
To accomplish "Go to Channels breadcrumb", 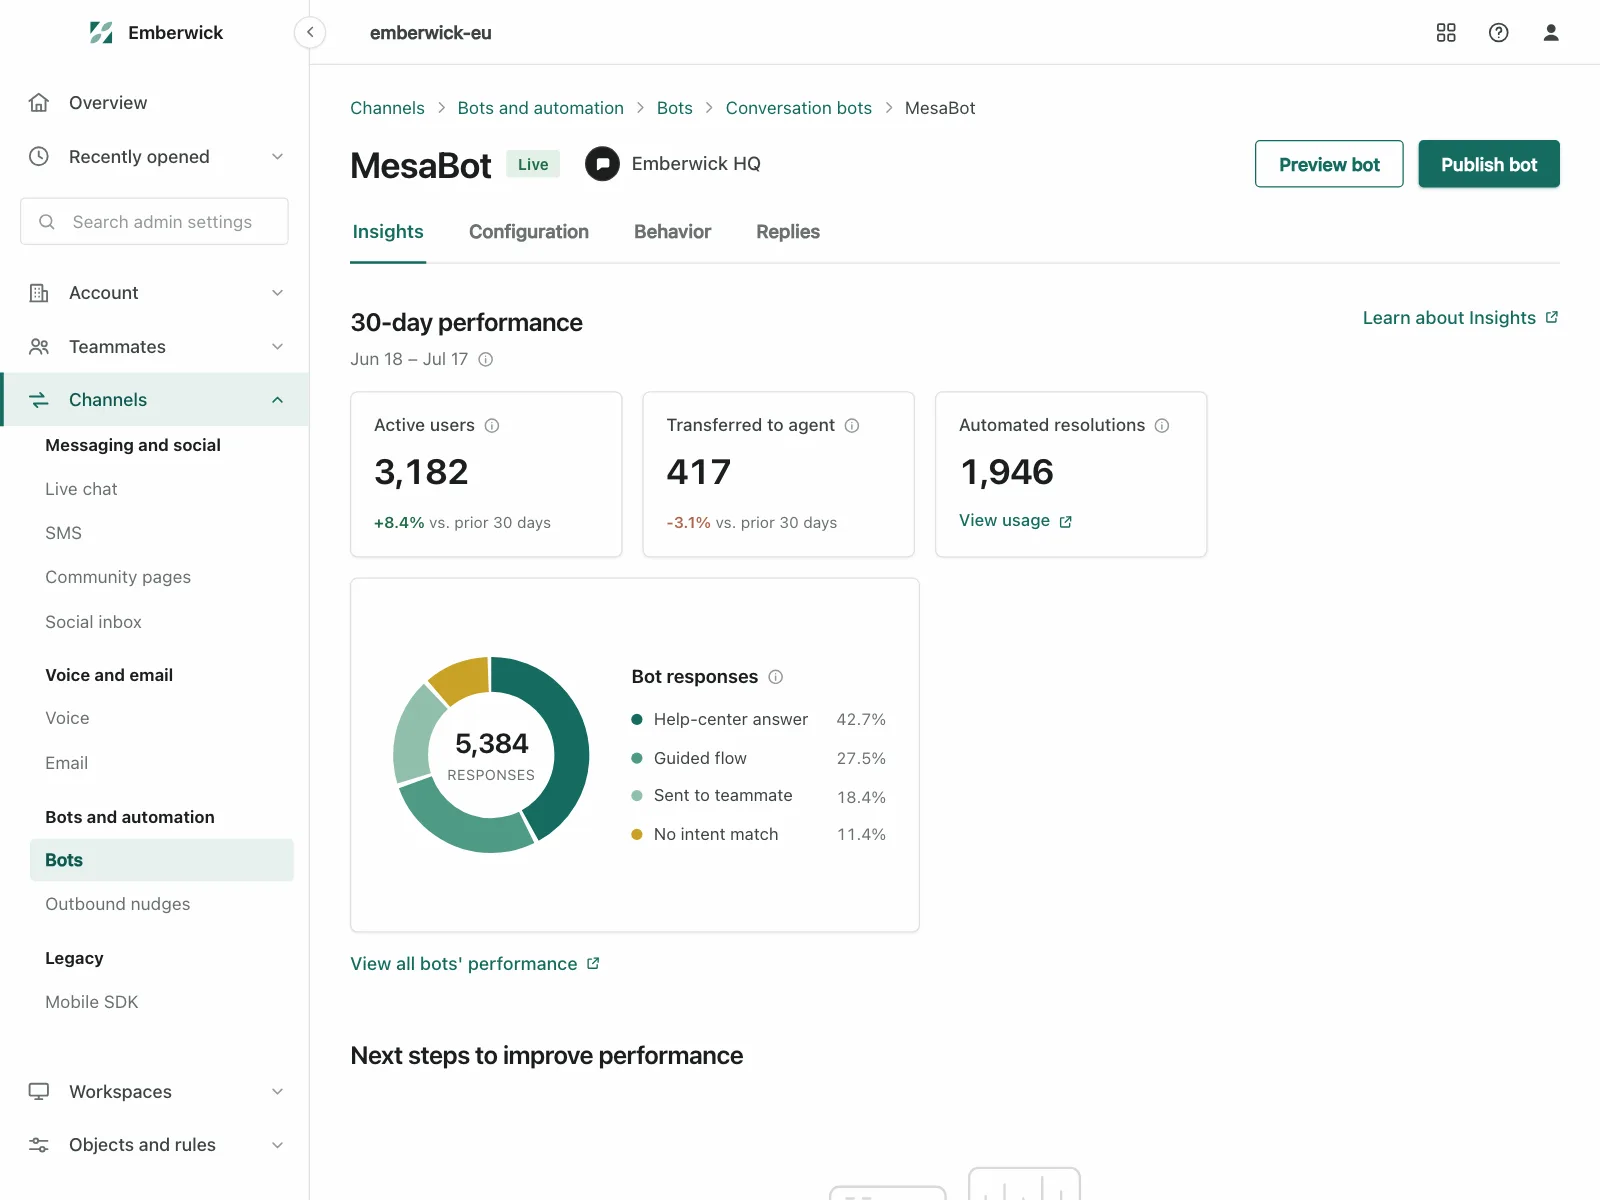I will [x=387, y=108].
